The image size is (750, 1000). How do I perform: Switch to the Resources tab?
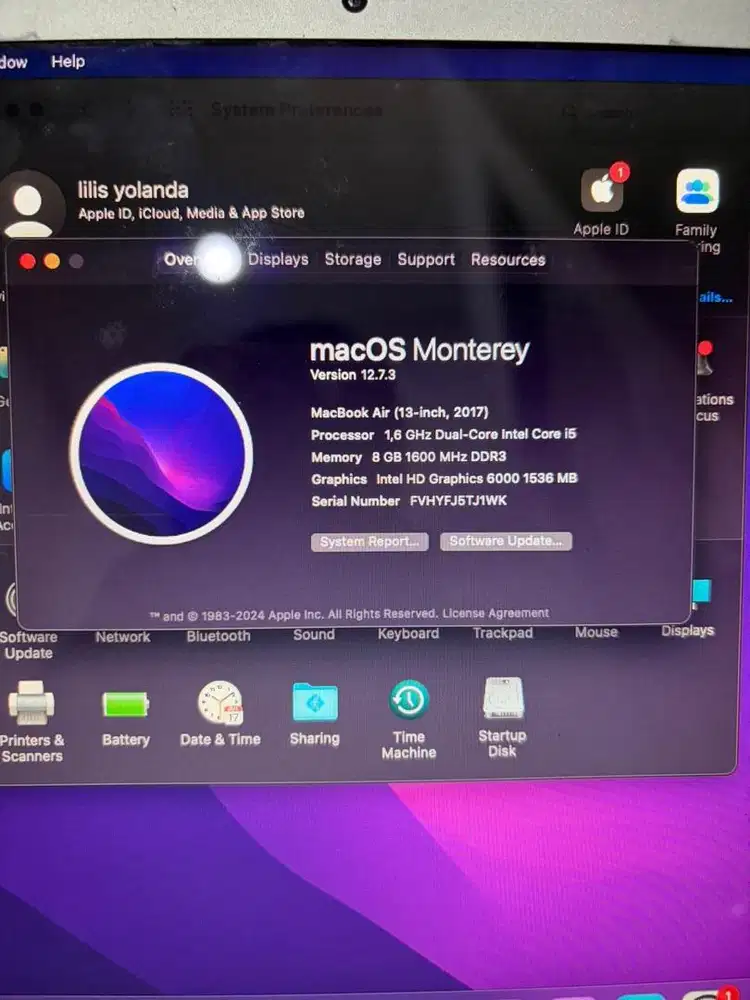tap(508, 259)
